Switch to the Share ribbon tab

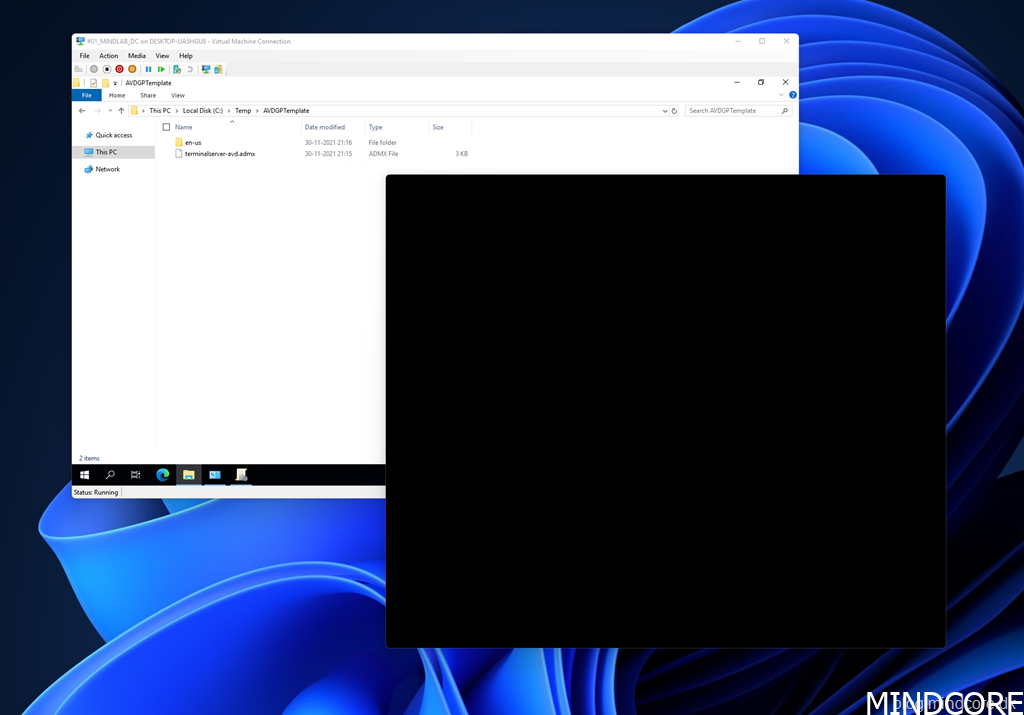coord(147,95)
